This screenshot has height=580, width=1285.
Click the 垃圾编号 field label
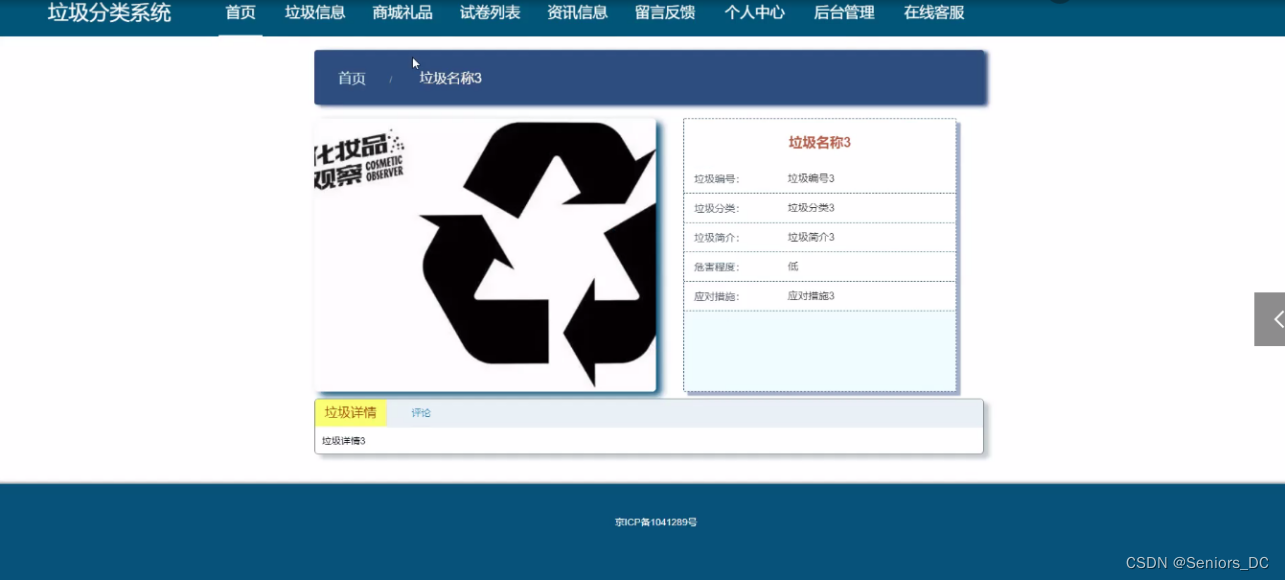(717, 179)
